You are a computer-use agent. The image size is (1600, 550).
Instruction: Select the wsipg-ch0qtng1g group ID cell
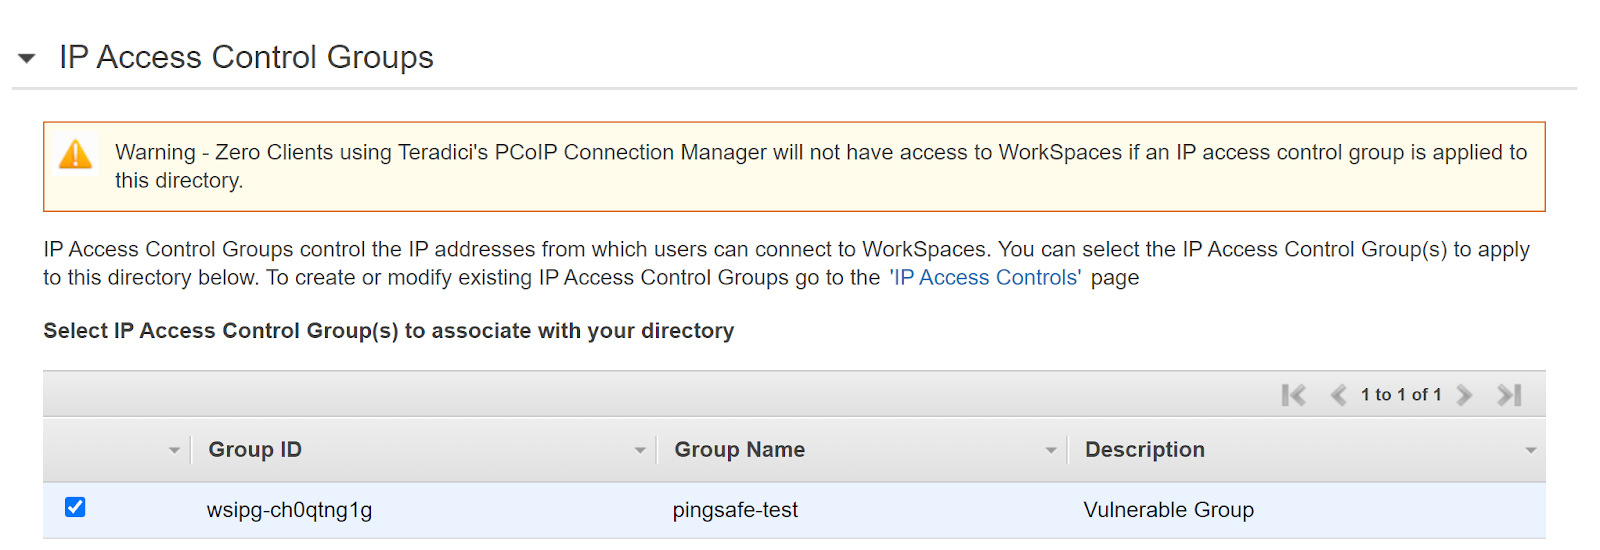tap(289, 510)
